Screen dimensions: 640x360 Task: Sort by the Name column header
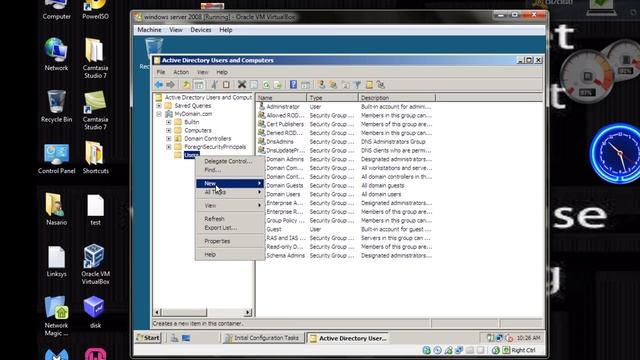[x=281, y=98]
